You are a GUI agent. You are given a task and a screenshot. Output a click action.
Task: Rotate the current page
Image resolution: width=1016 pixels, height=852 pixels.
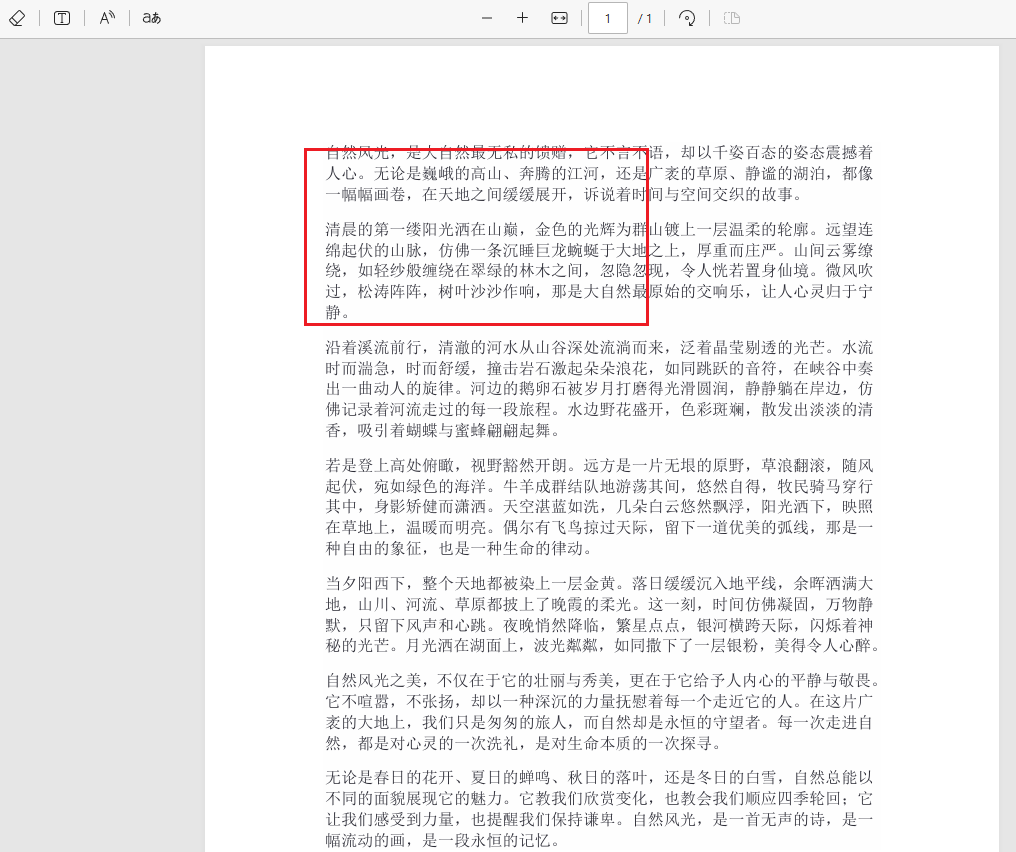tap(687, 17)
